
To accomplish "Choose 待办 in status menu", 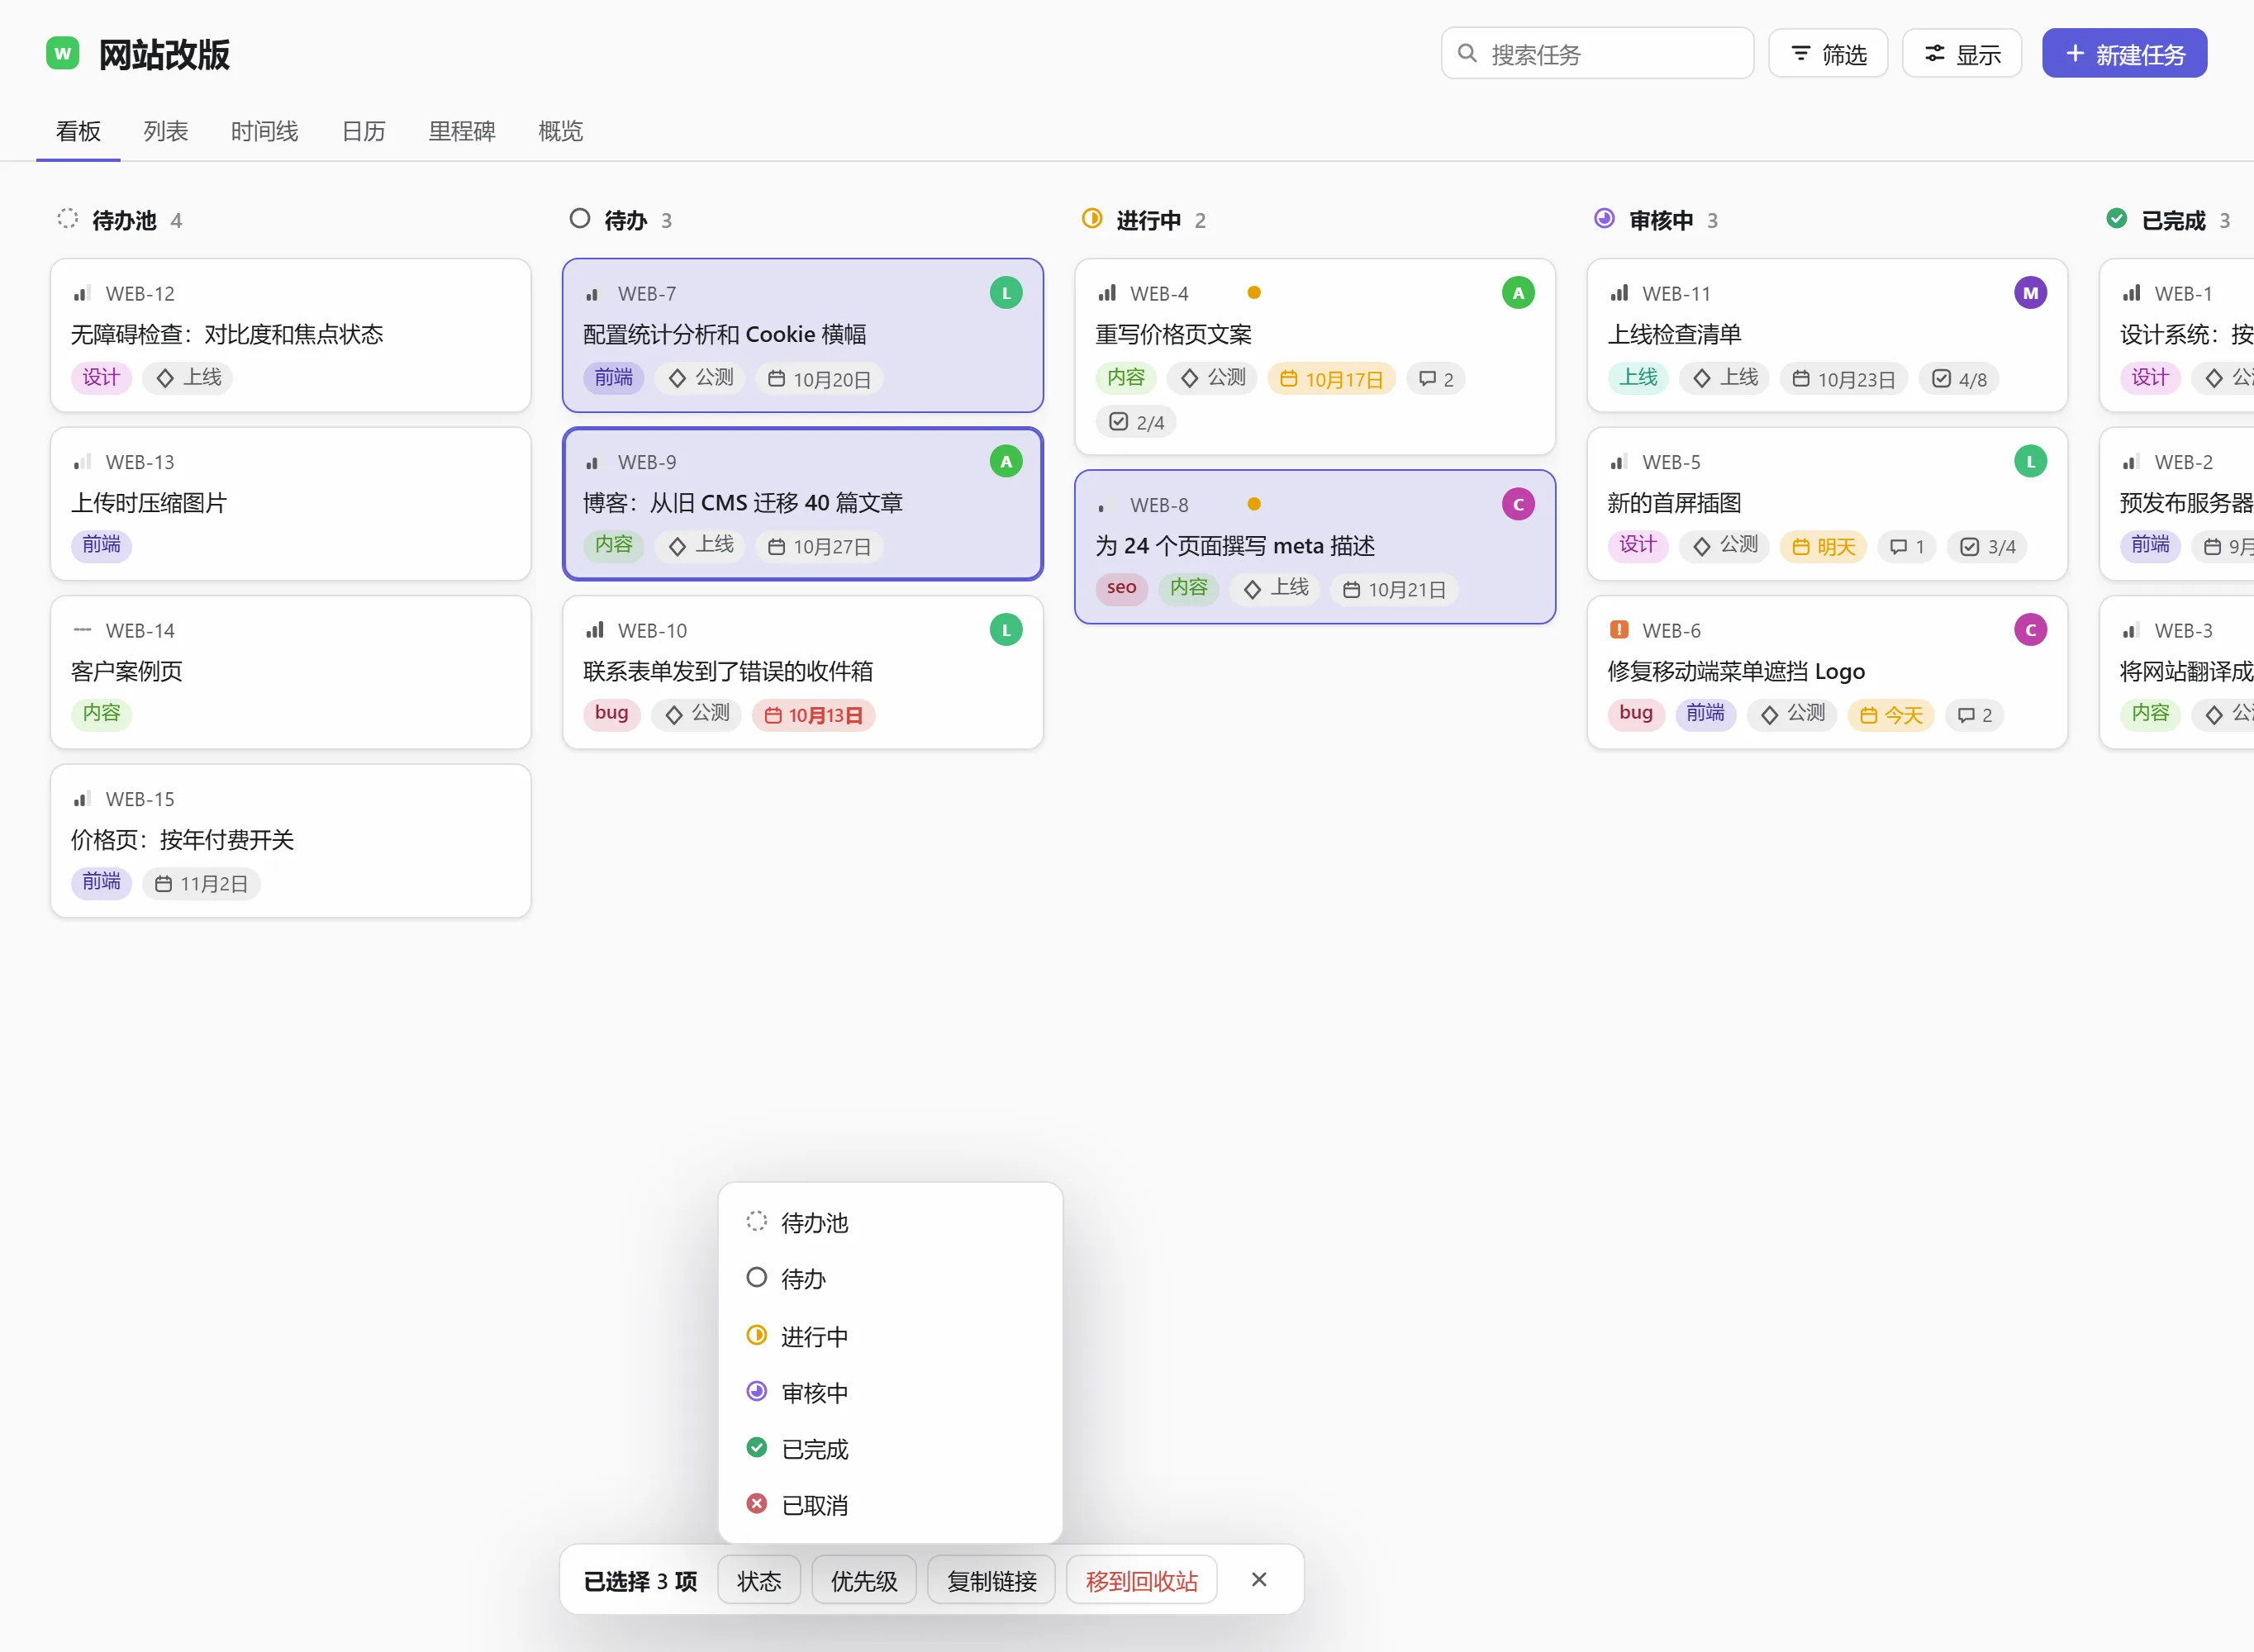I will [x=889, y=1278].
